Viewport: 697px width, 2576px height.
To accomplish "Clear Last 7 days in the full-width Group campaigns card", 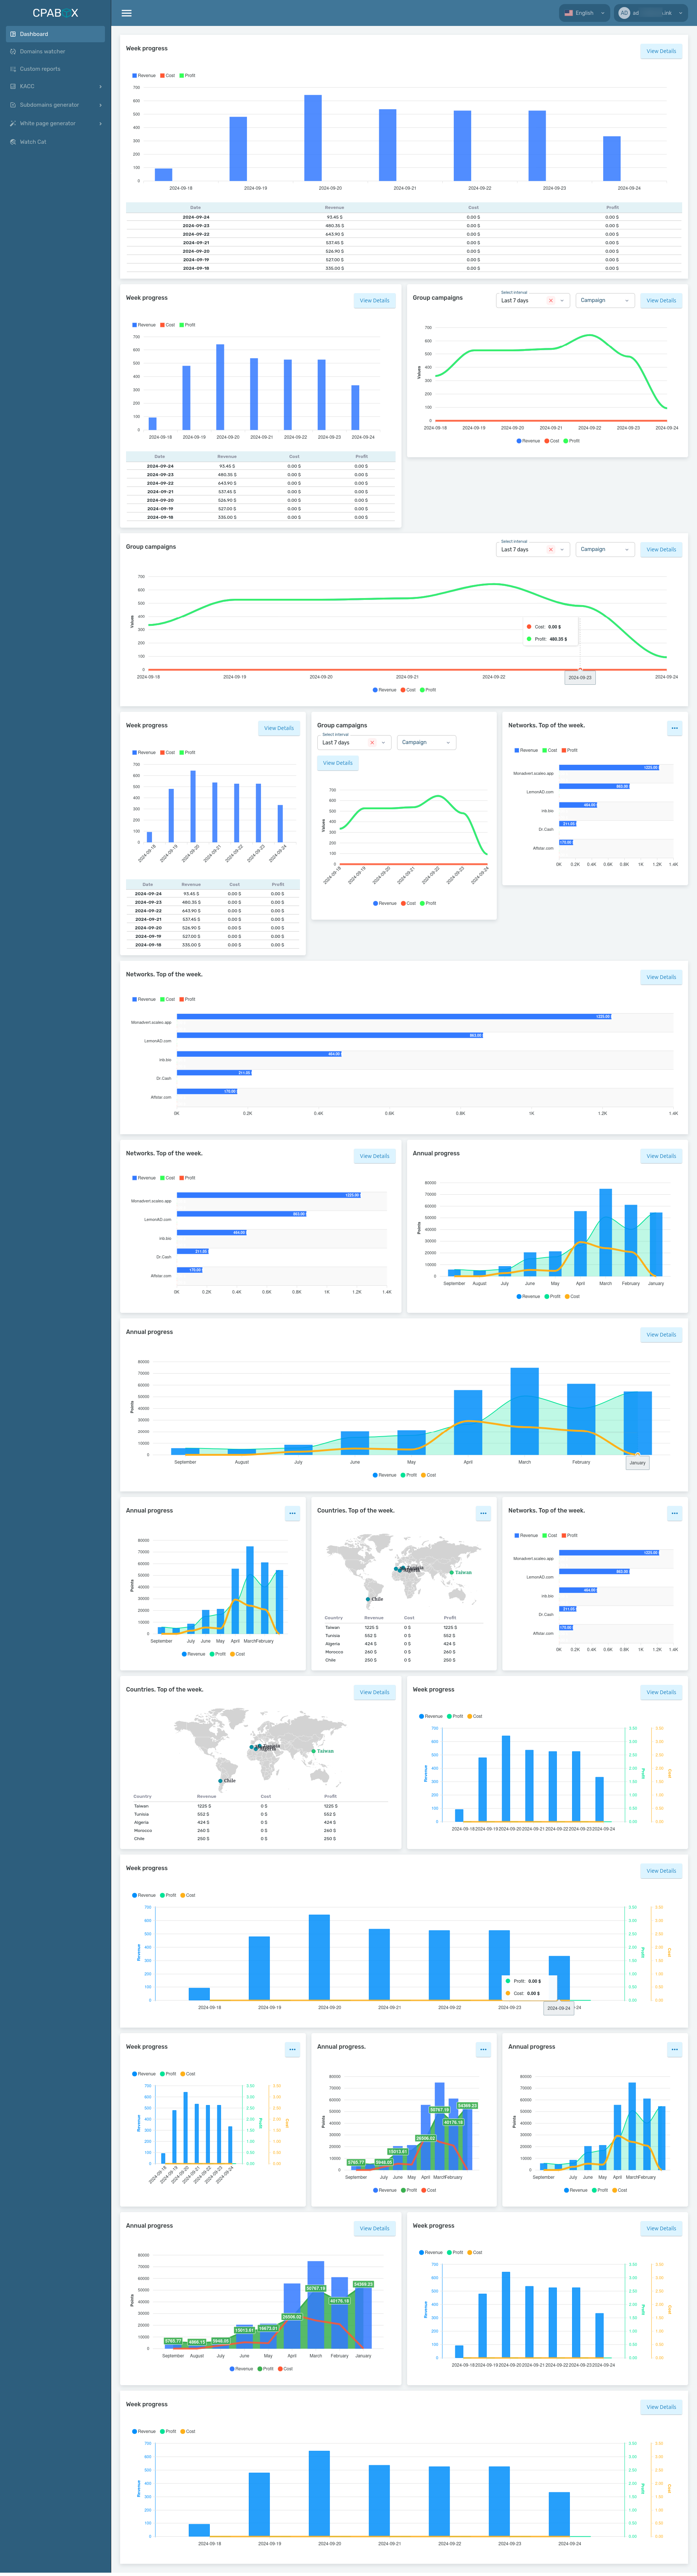I will pyautogui.click(x=550, y=549).
